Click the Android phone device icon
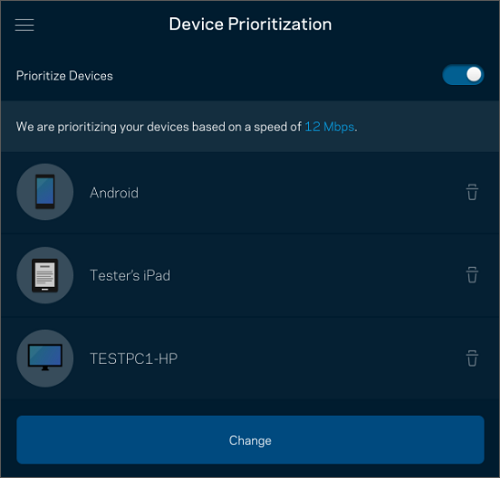 45,192
